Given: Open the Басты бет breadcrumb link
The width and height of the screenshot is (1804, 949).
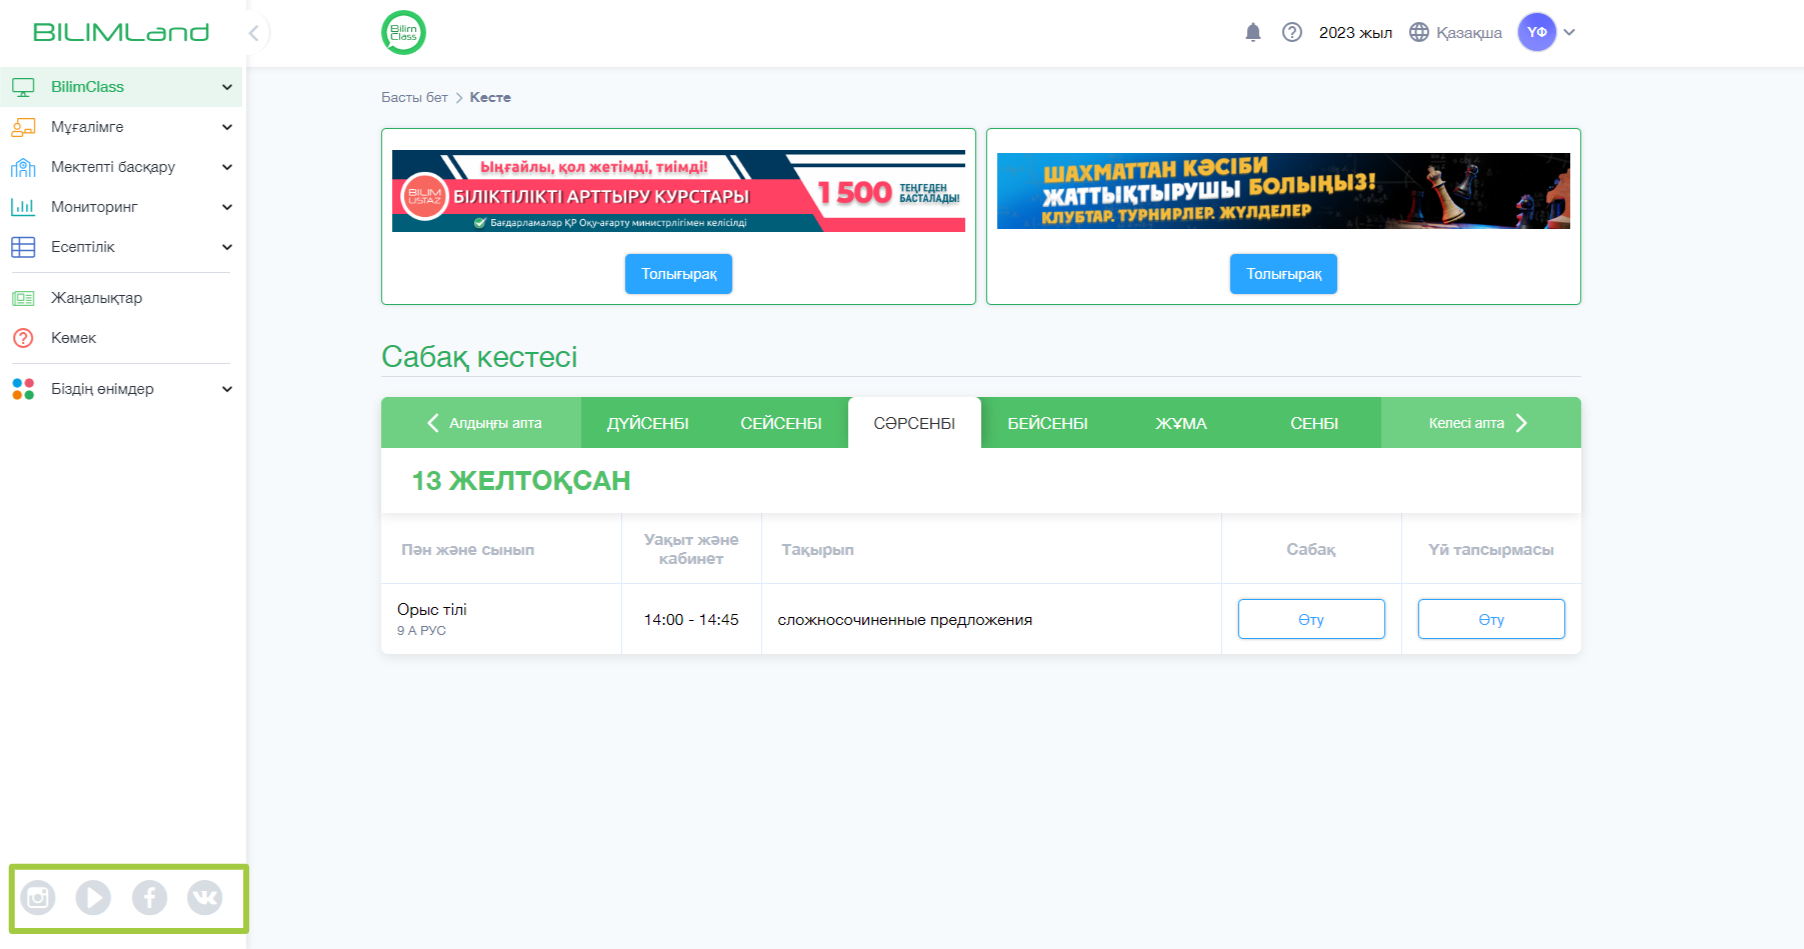Looking at the screenshot, I should point(414,97).
